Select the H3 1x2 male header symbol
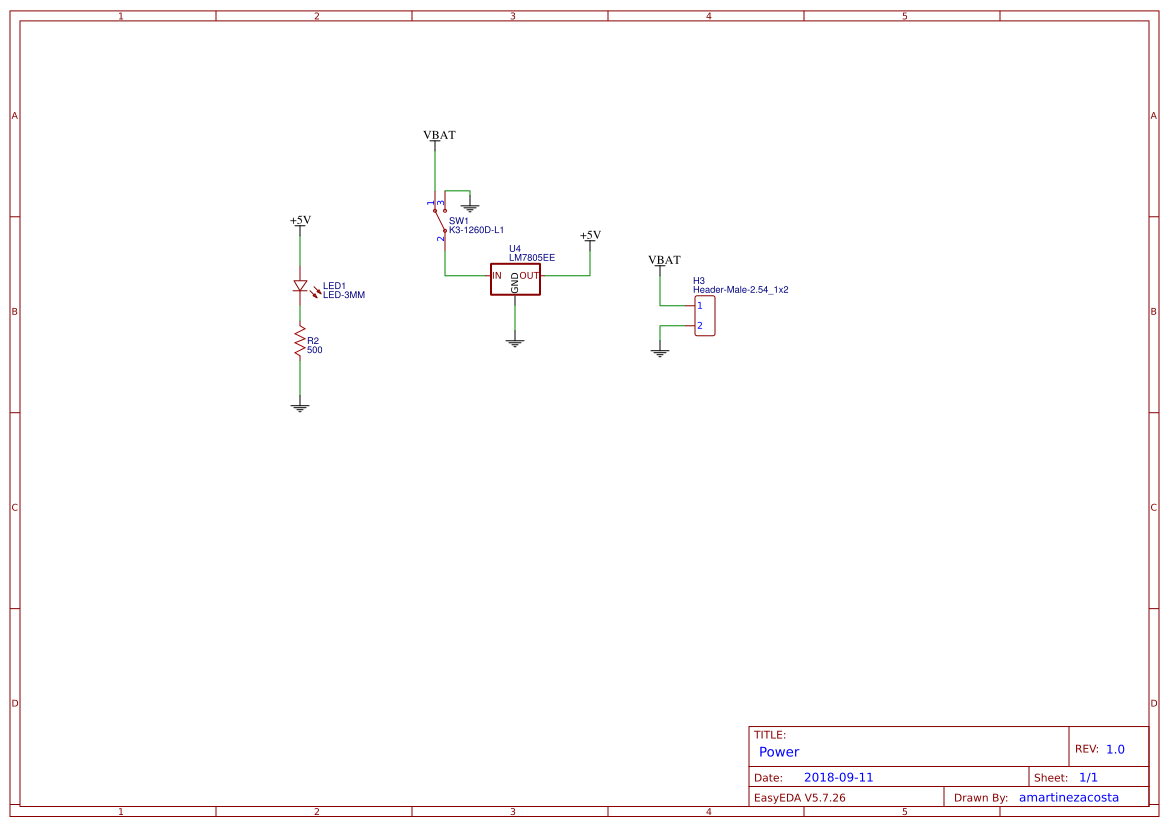The width and height of the screenshot is (1169, 827). click(706, 315)
